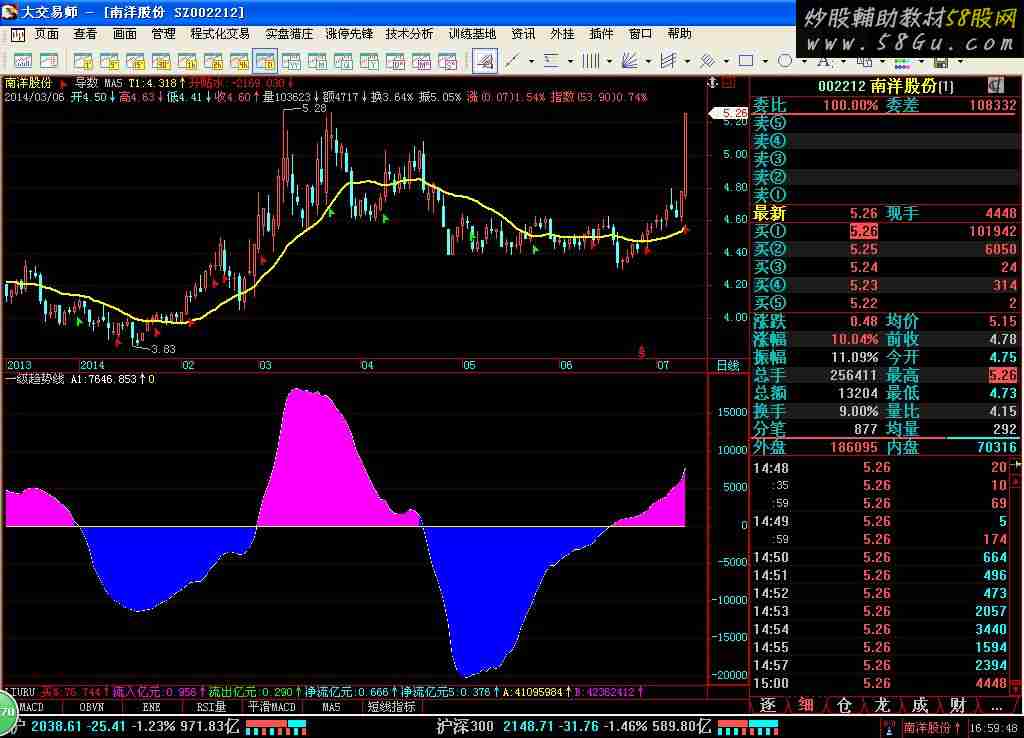1024x738 pixels.
Task: Click the 沪深300 index status entry
Action: 573,727
